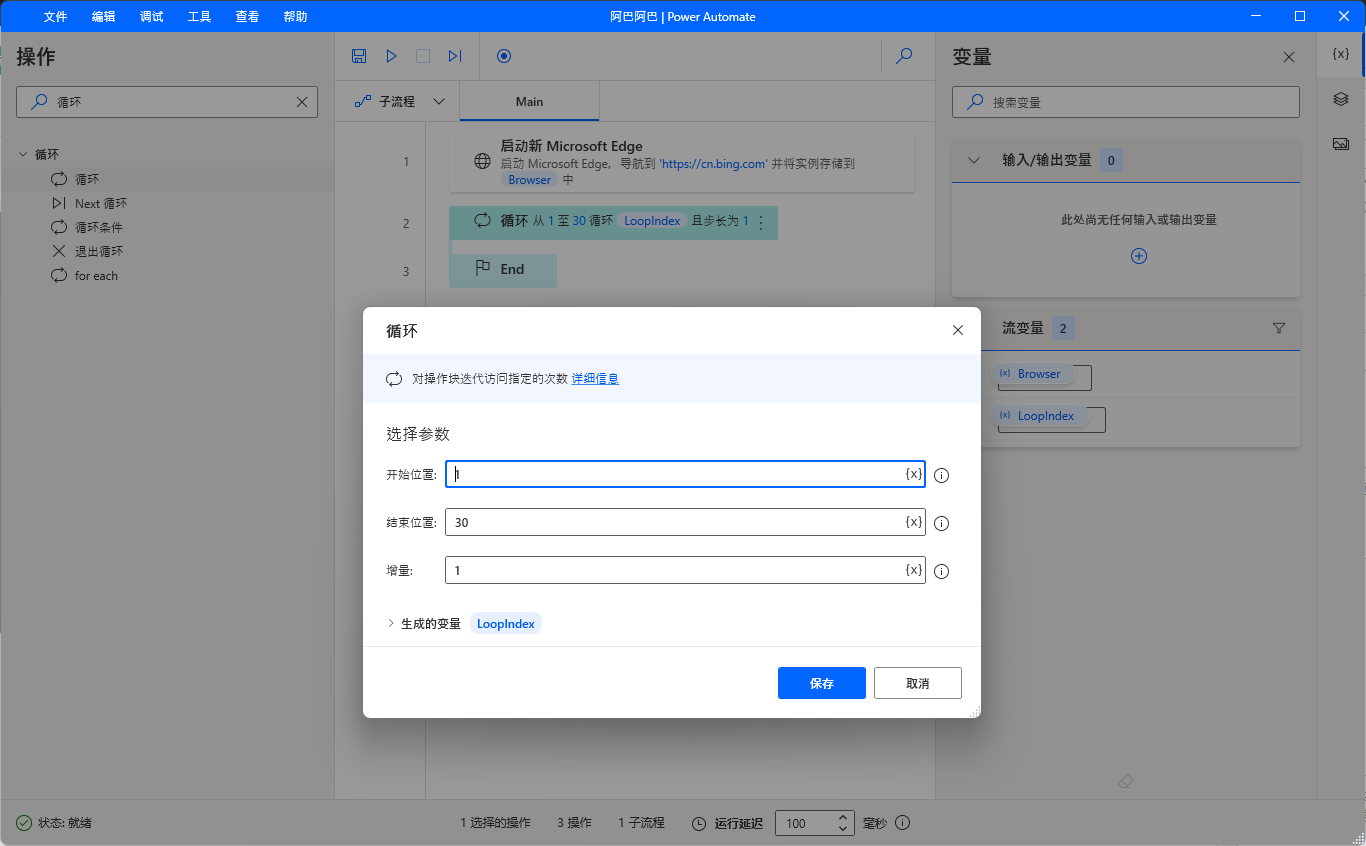This screenshot has width=1366, height=846.
Task: Open the UI elements layers sidebar icon
Action: (x=1341, y=99)
